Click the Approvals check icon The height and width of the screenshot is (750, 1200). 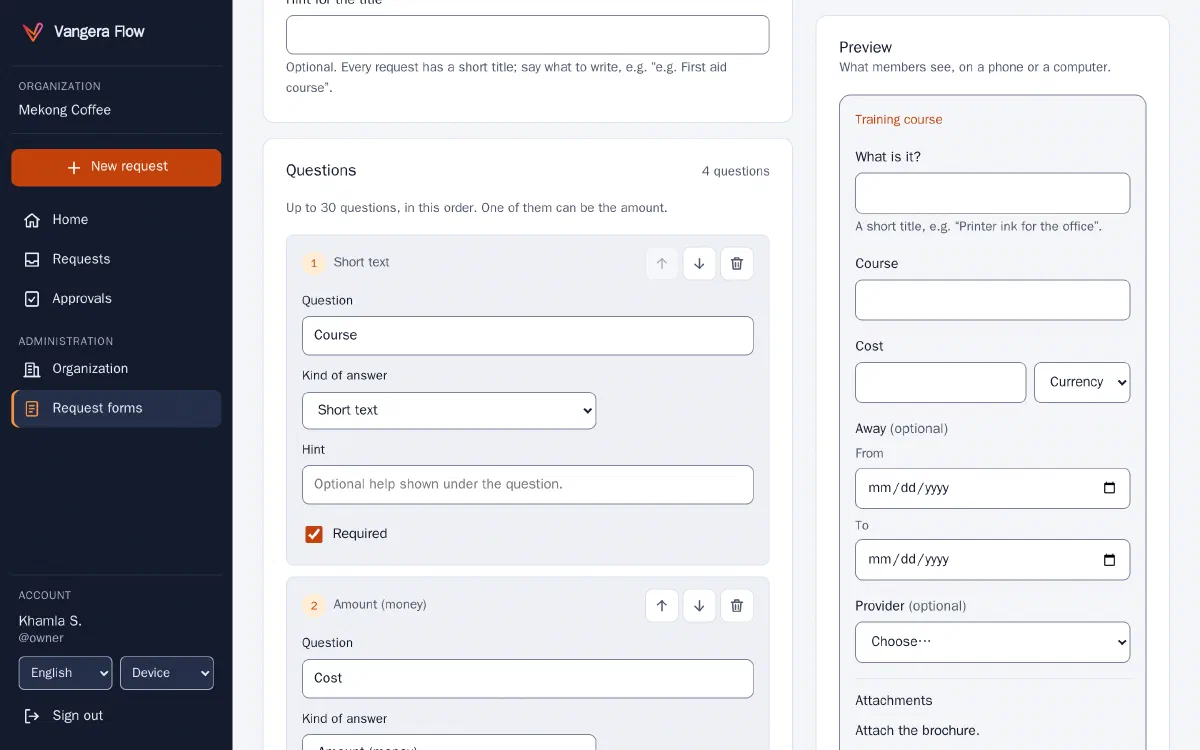point(32,299)
